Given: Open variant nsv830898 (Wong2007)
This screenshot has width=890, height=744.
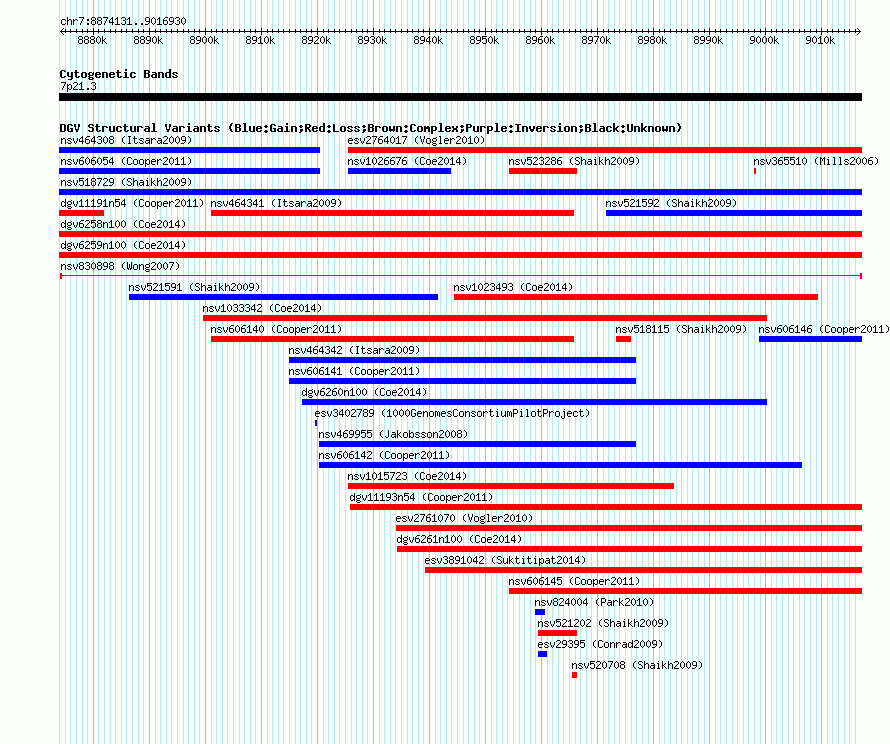Looking at the screenshot, I should pyautogui.click(x=120, y=266).
